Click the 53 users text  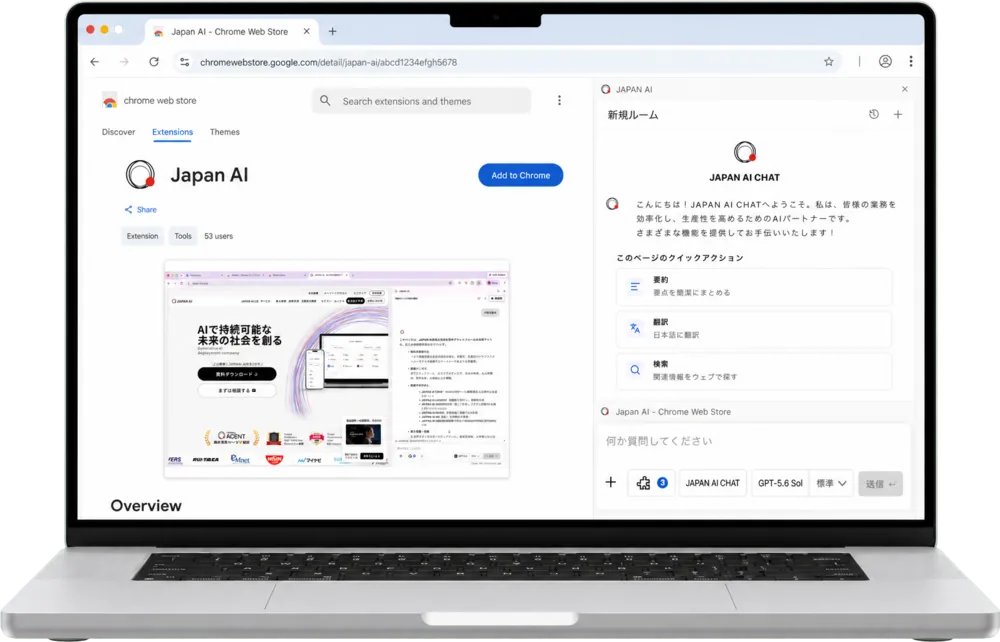219,236
